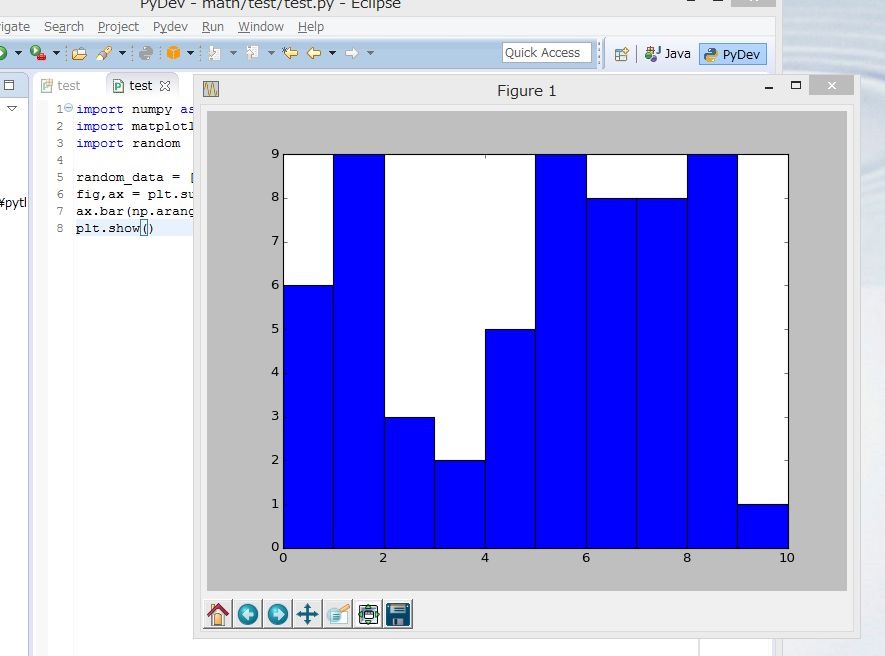885x656 pixels.
Task: Go back to previous plot view
Action: [x=248, y=614]
